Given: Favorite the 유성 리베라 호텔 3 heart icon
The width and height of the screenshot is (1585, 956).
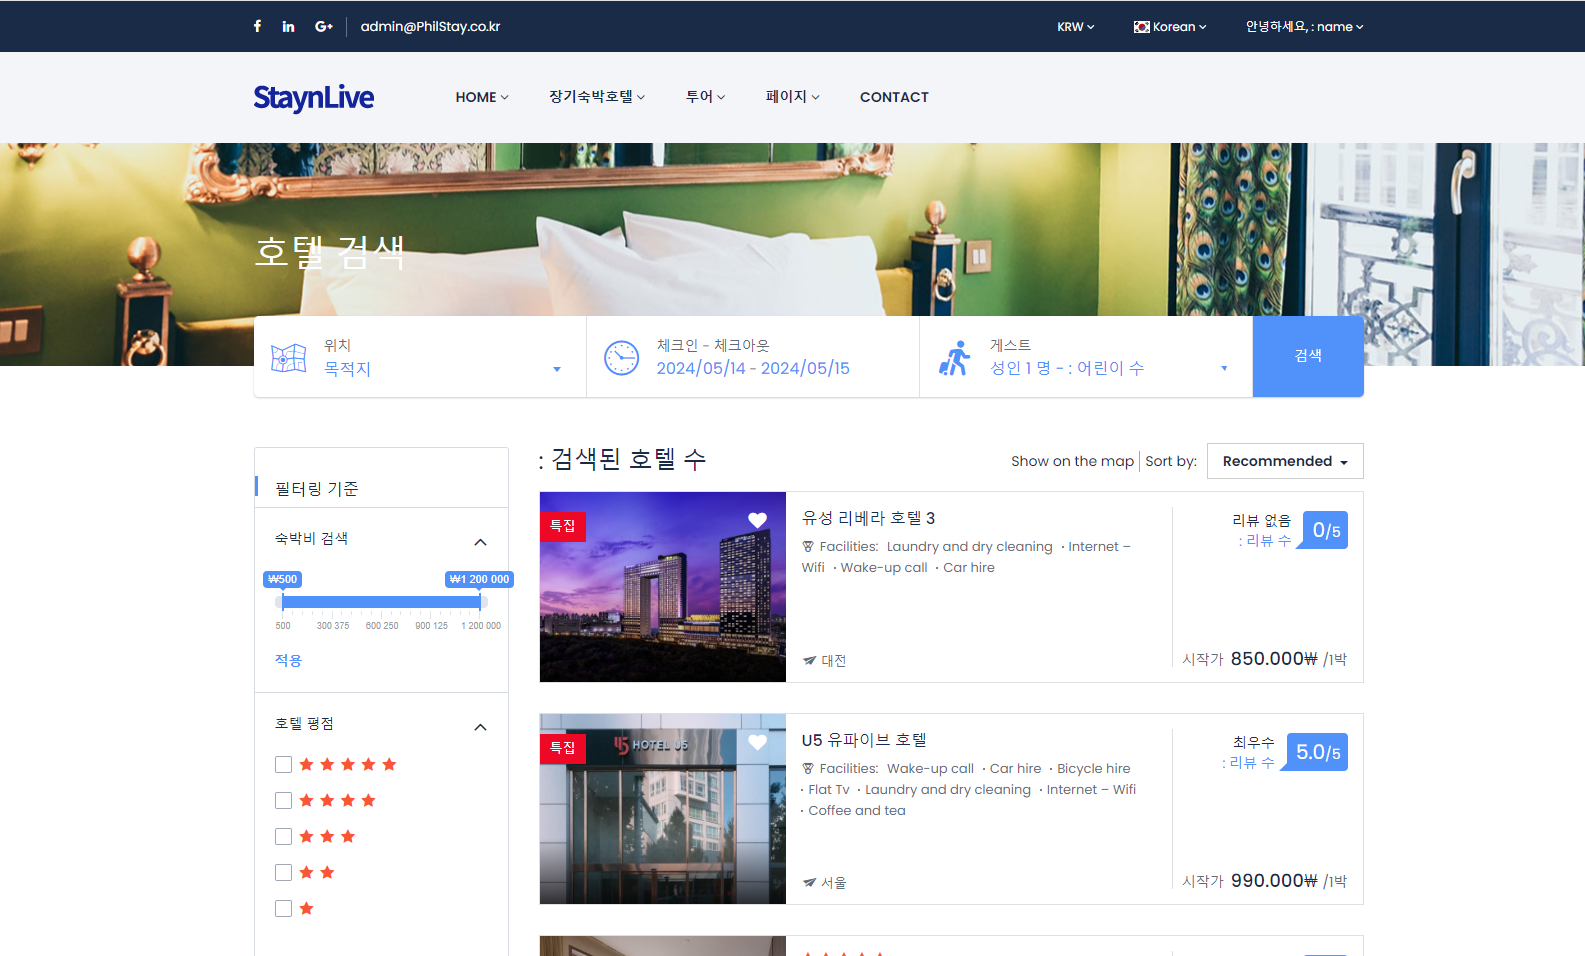Looking at the screenshot, I should point(757,520).
